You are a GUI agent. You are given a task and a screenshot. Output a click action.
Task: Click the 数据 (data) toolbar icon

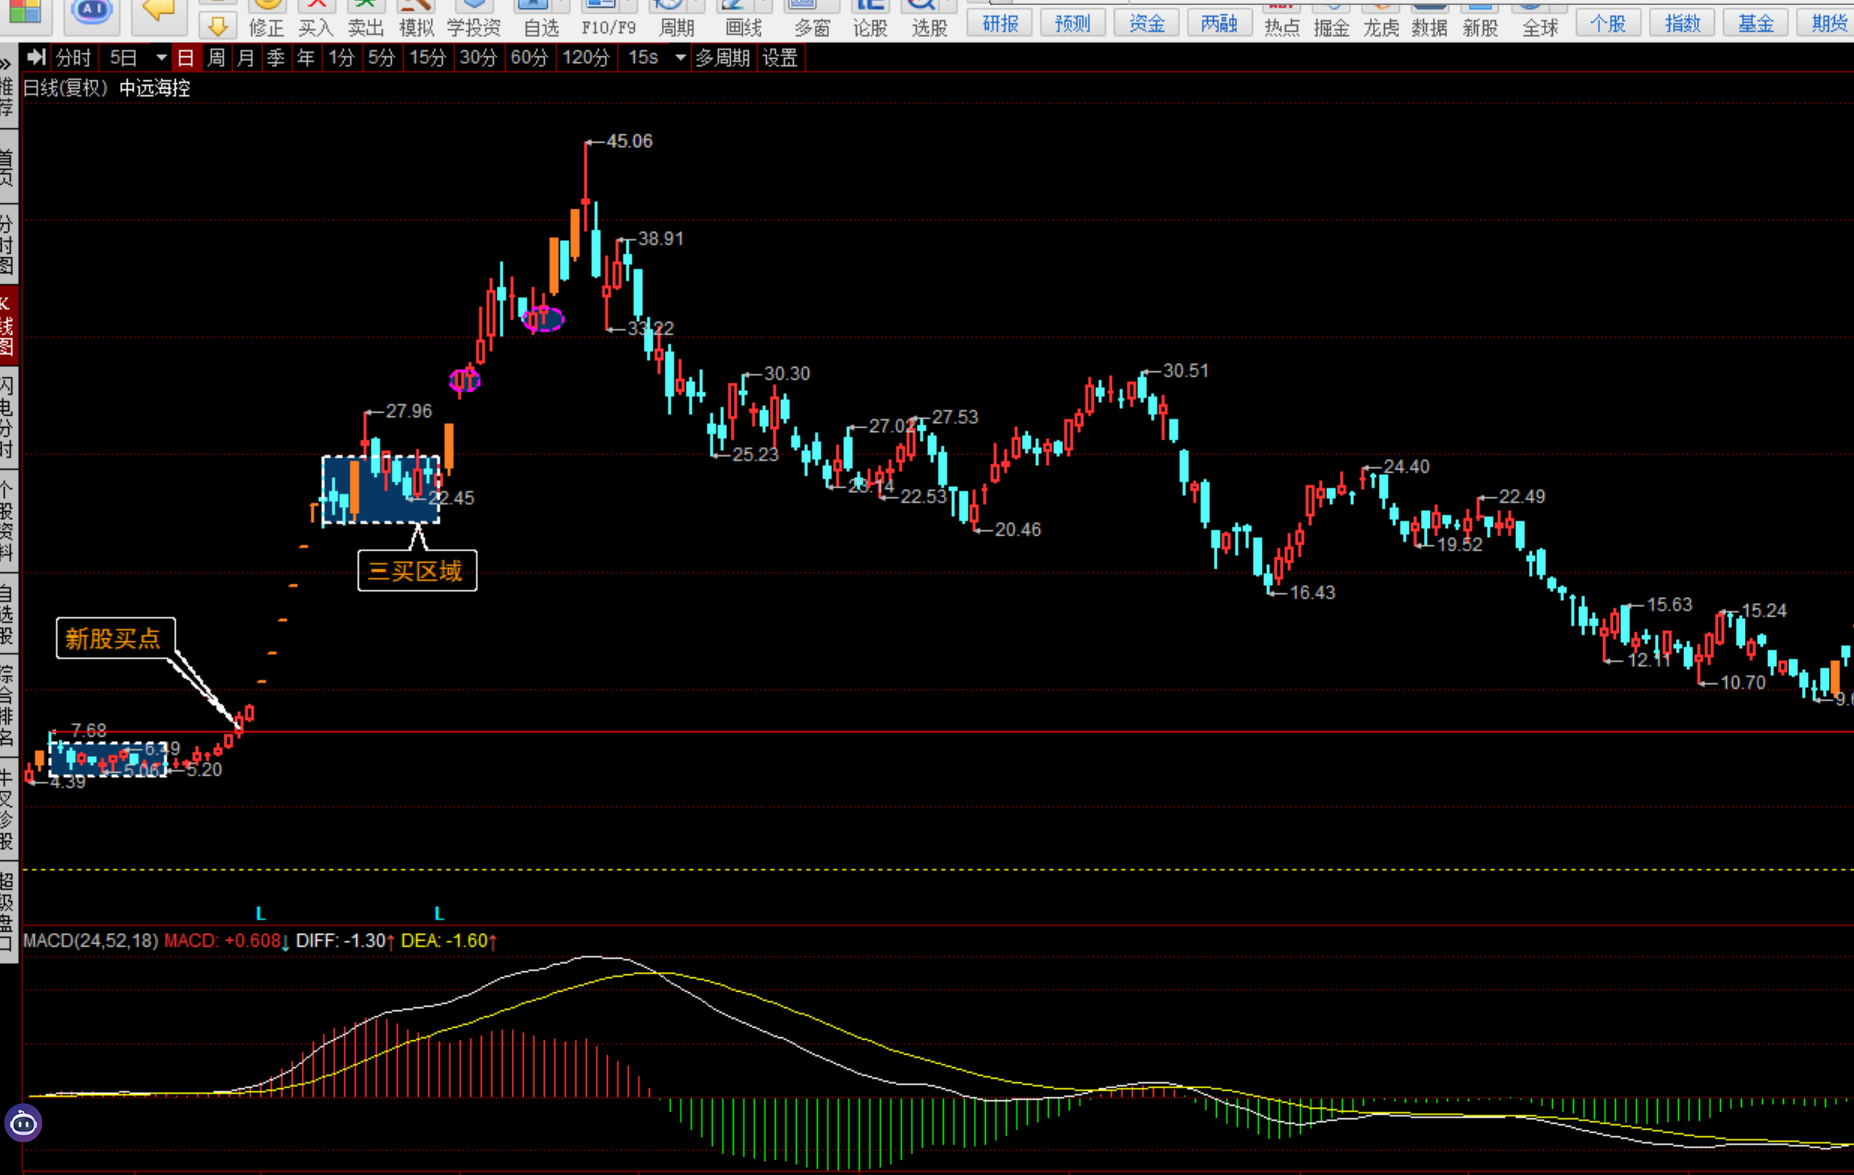tap(1430, 19)
